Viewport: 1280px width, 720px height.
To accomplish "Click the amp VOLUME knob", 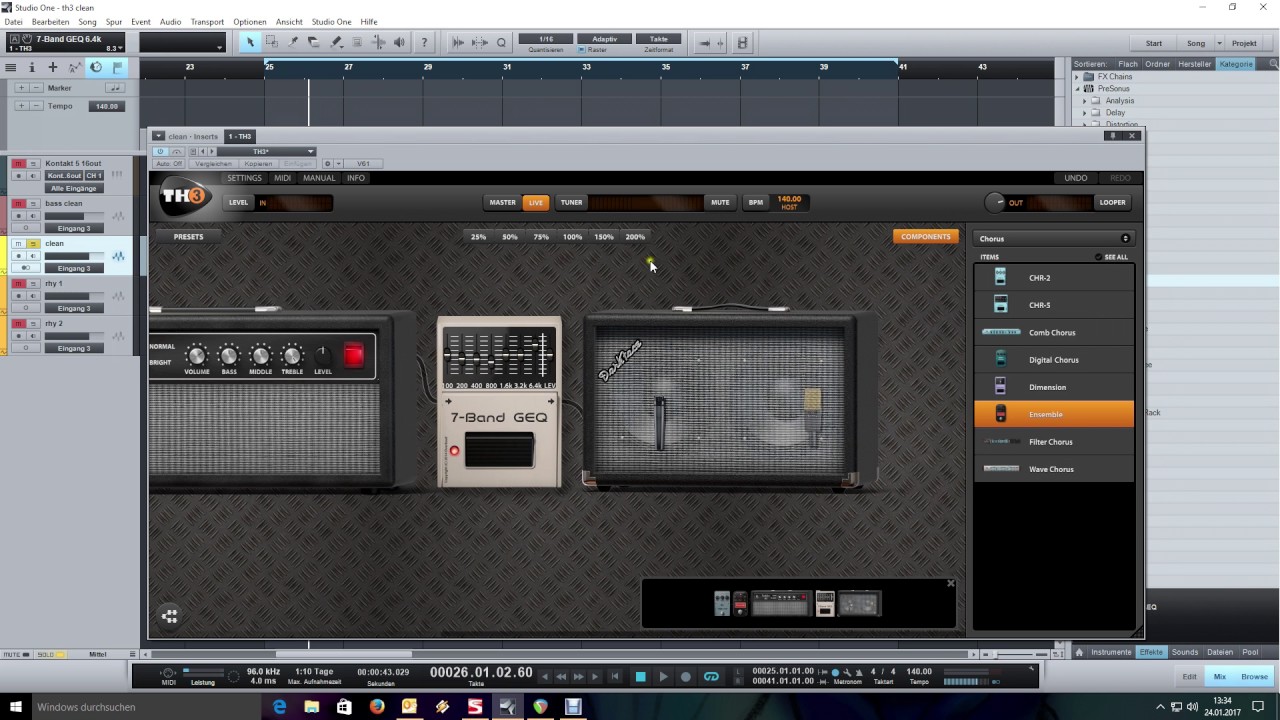I will click(197, 355).
